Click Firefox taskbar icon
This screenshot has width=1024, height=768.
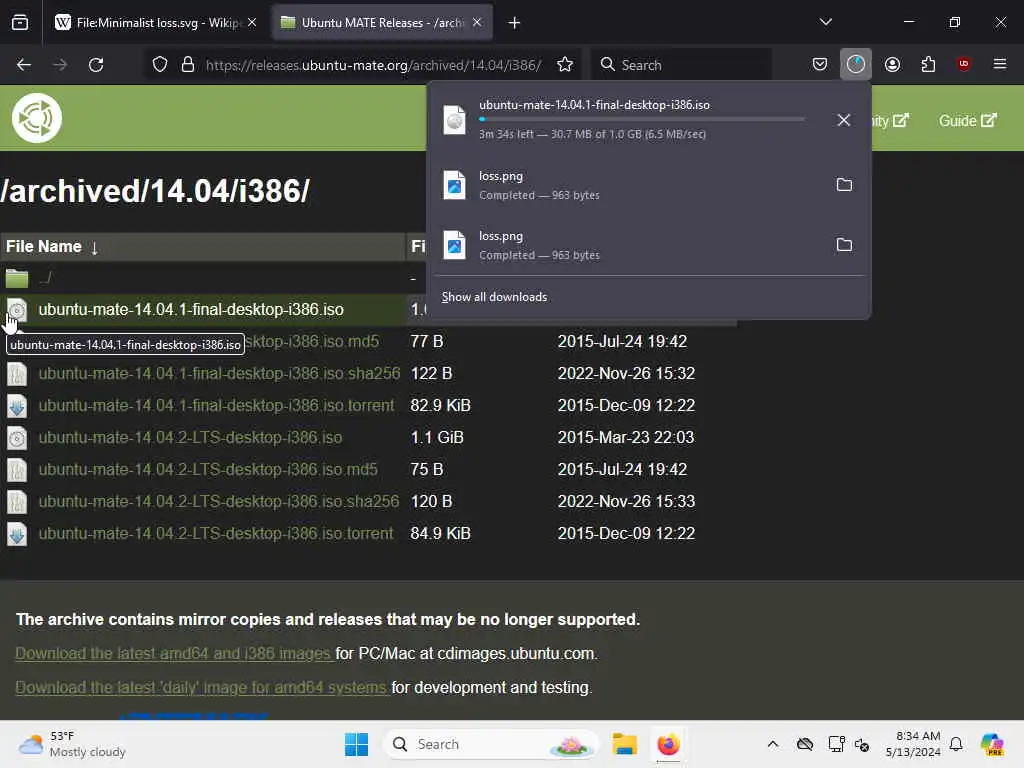pos(668,744)
